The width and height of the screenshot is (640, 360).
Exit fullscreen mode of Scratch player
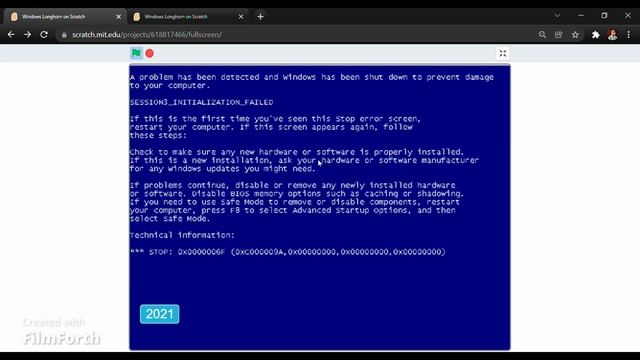(x=502, y=53)
